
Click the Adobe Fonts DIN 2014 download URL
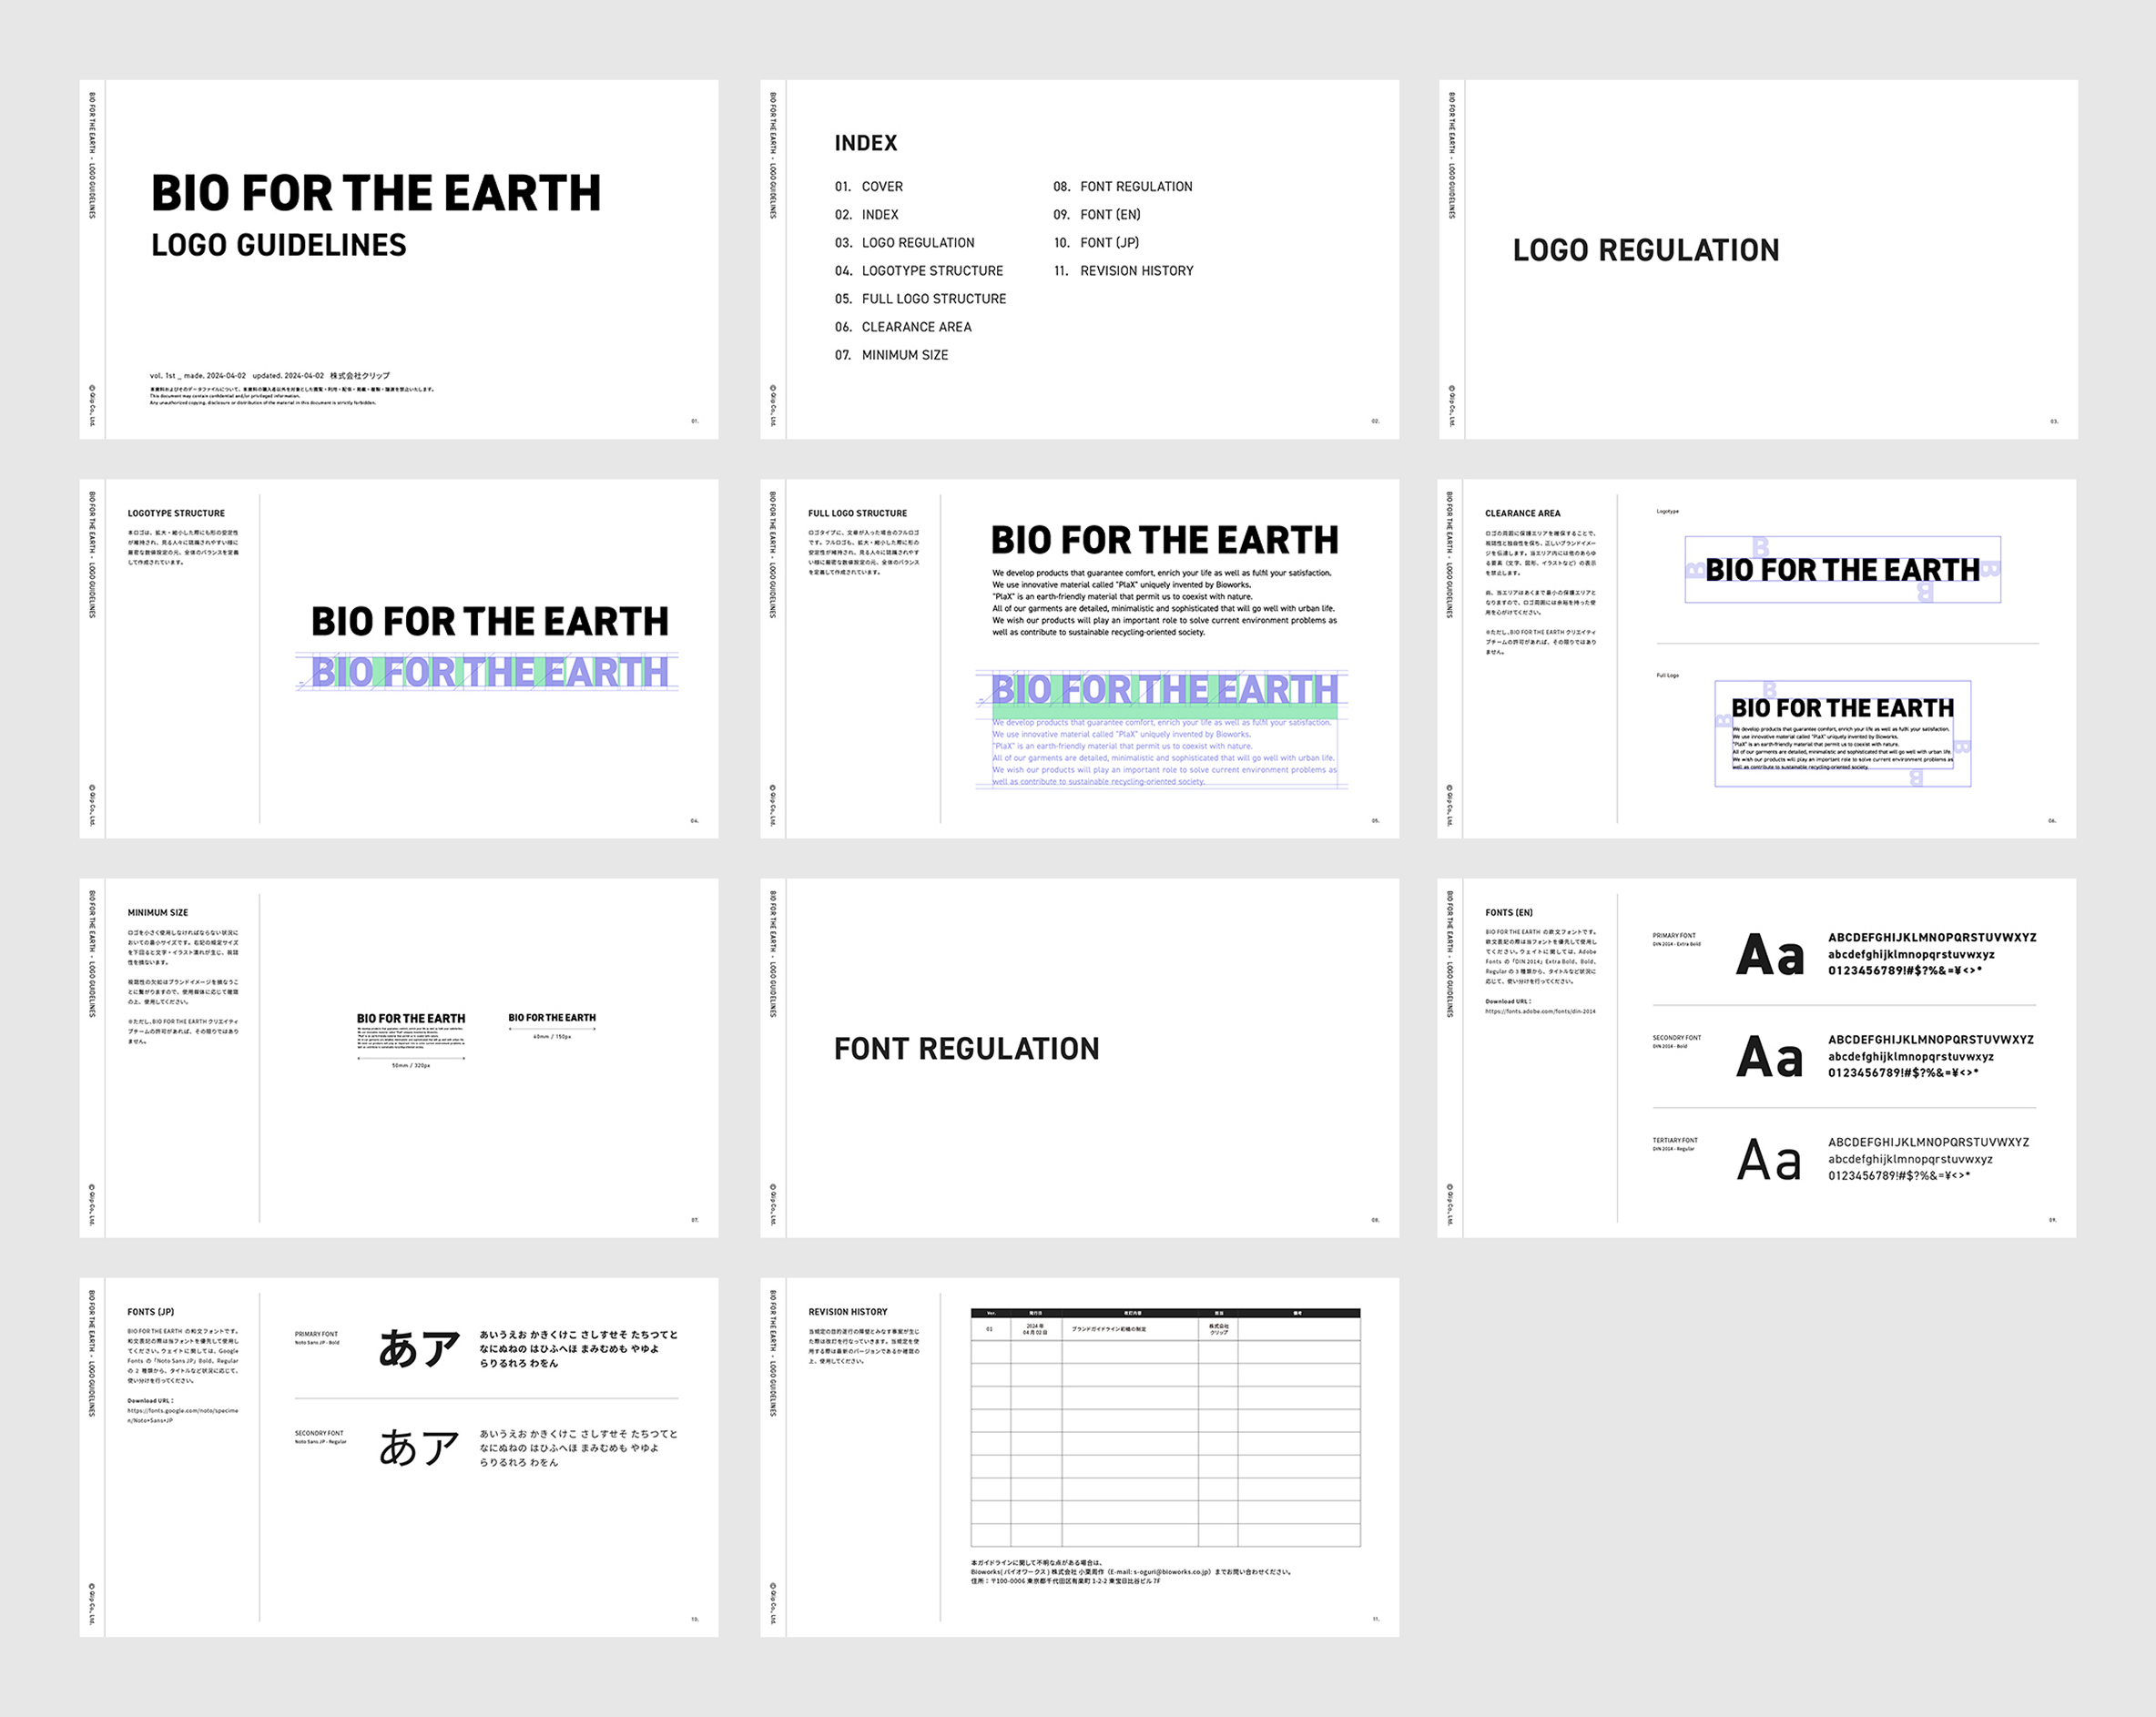coord(1540,1011)
